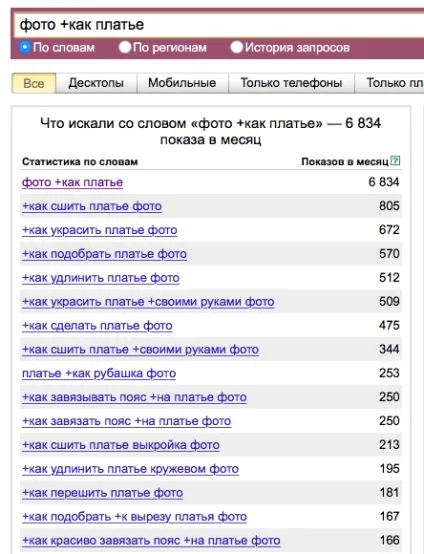Click the Статистика по словам column header
This screenshot has width=424, height=554.
click(80, 162)
